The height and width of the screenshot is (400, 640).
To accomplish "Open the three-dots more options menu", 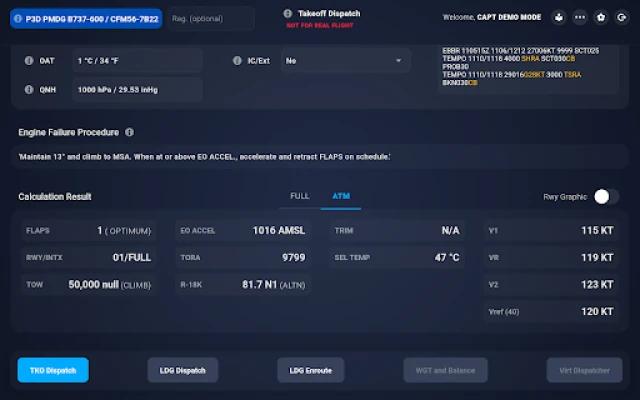I will coord(579,17).
